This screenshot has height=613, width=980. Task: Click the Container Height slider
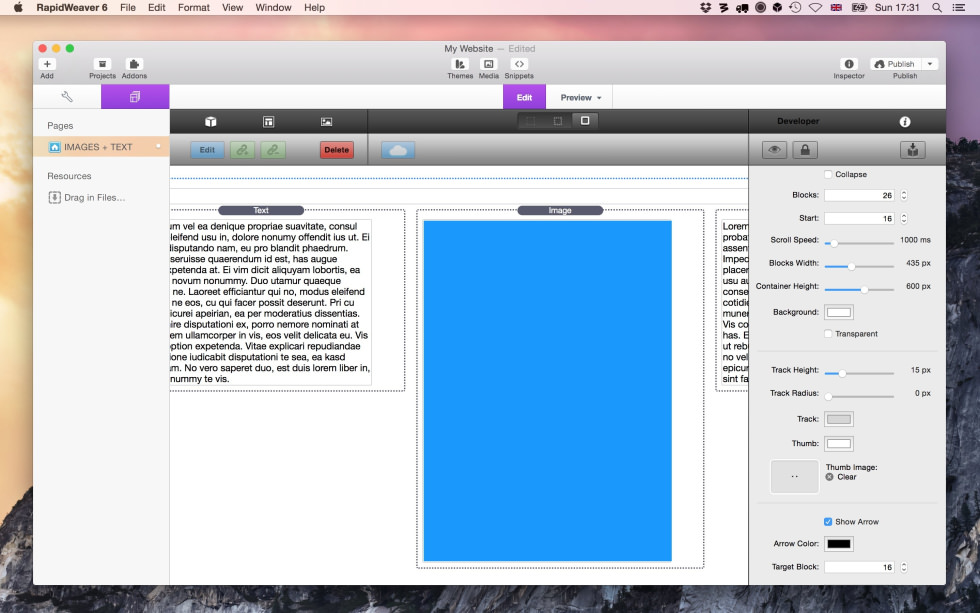859,289
